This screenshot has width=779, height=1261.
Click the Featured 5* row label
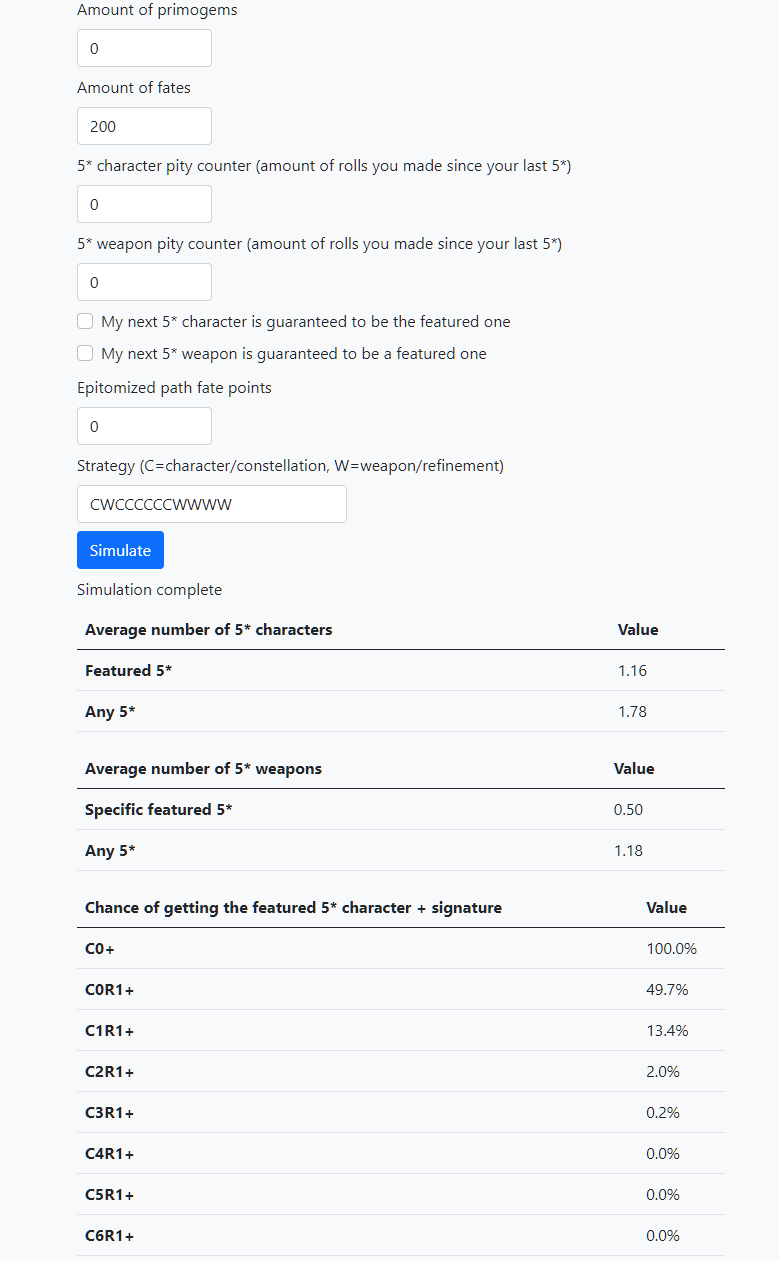pos(128,671)
